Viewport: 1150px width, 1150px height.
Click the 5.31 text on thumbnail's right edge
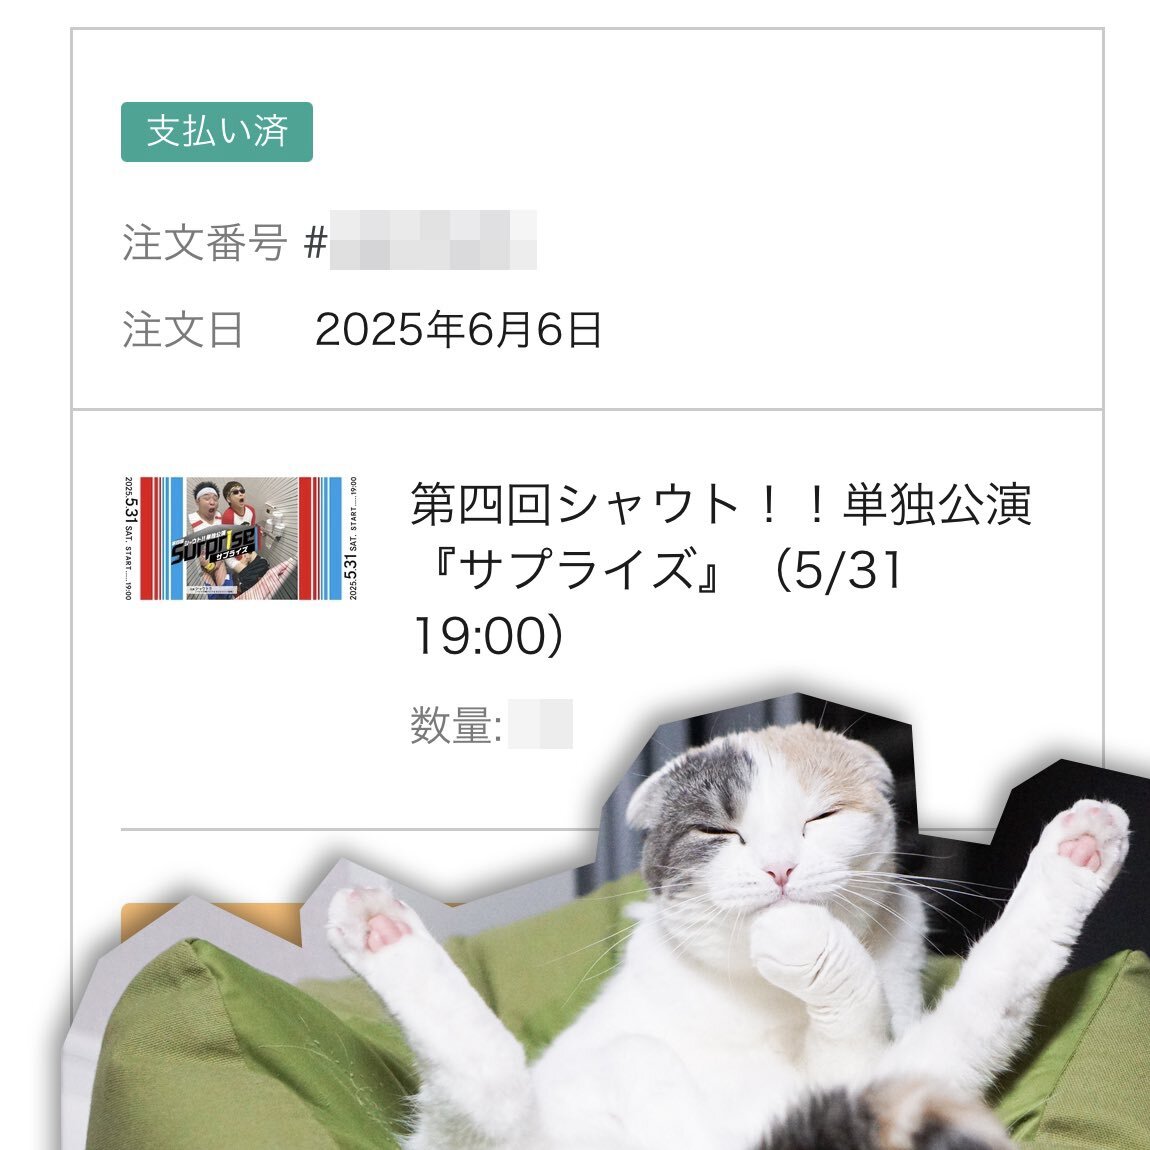pos(351,570)
